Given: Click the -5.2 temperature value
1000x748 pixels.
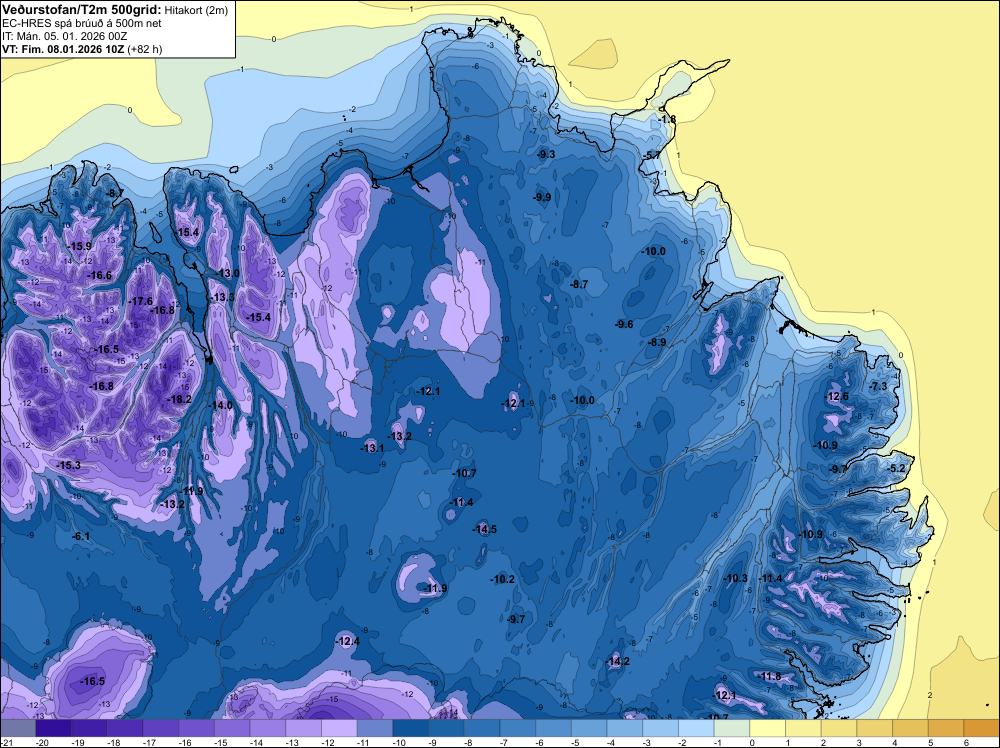Looking at the screenshot, I should (x=896, y=468).
